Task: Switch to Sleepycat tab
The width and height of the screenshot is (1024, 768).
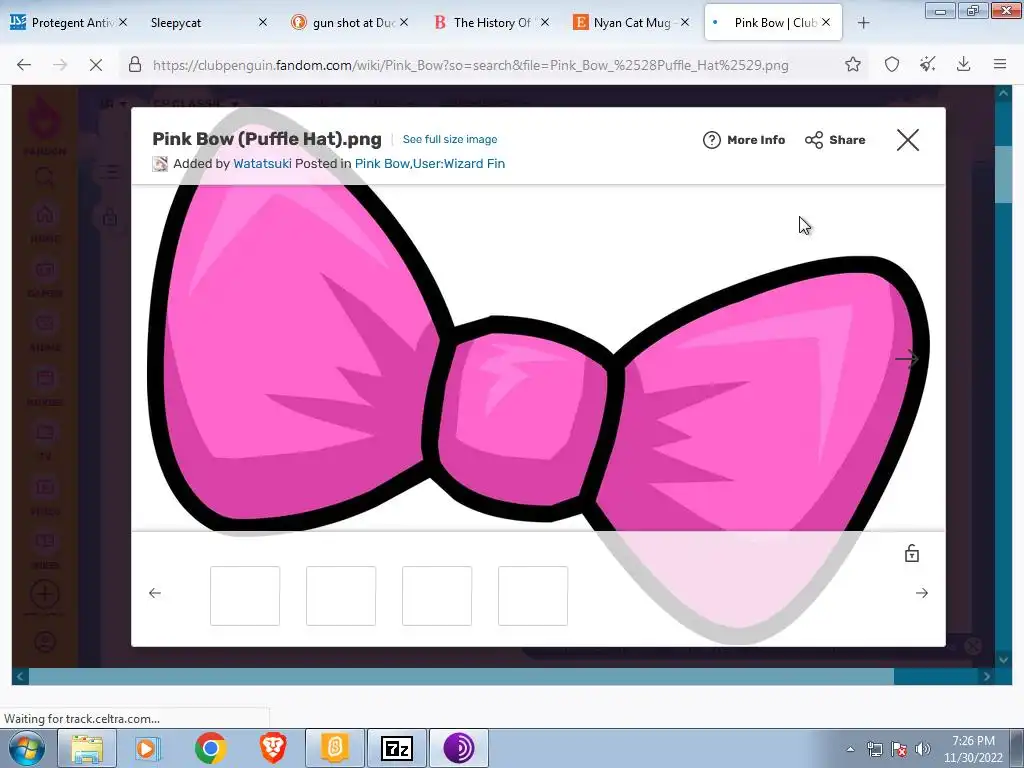Action: coord(196,22)
